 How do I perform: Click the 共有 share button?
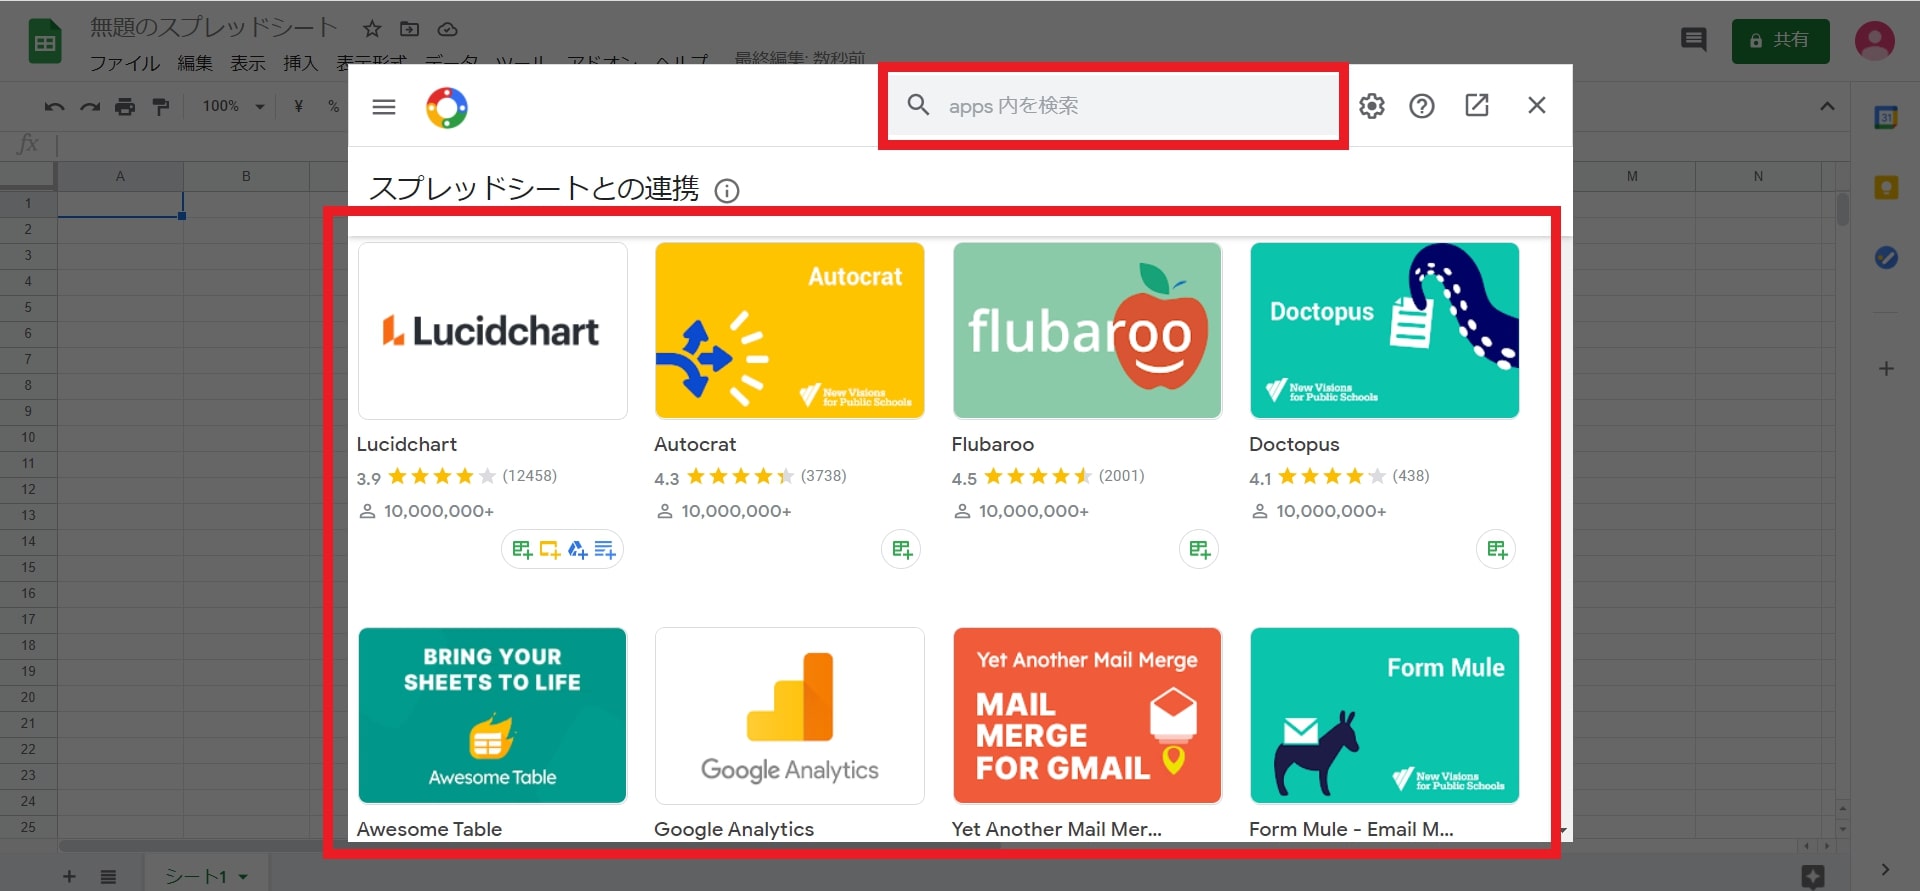[1780, 41]
